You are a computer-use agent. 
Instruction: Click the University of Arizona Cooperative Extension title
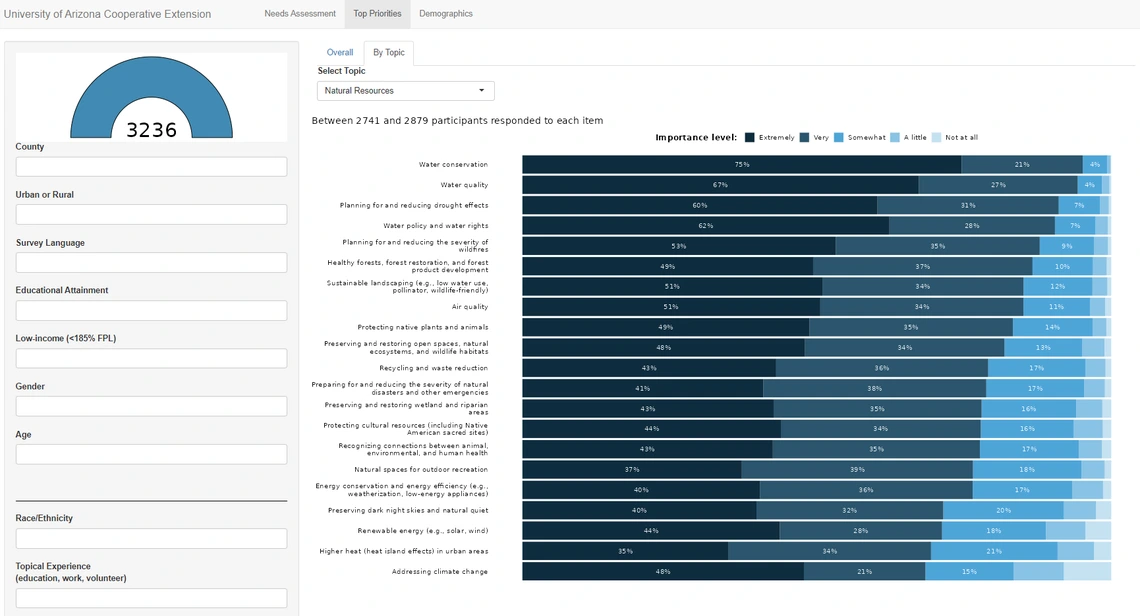coord(108,14)
